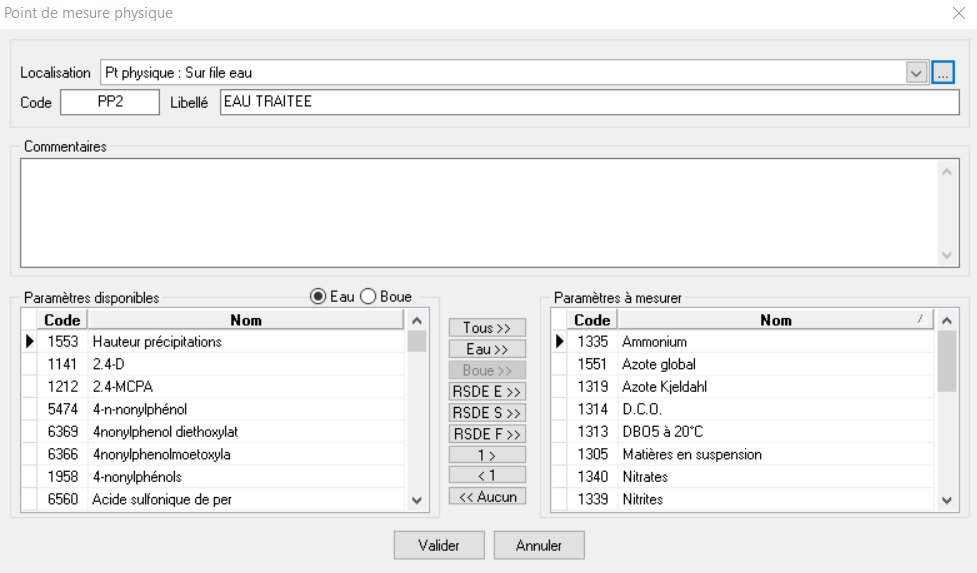Select the Boue radio button
Image resolution: width=977 pixels, height=573 pixels.
tap(367, 297)
